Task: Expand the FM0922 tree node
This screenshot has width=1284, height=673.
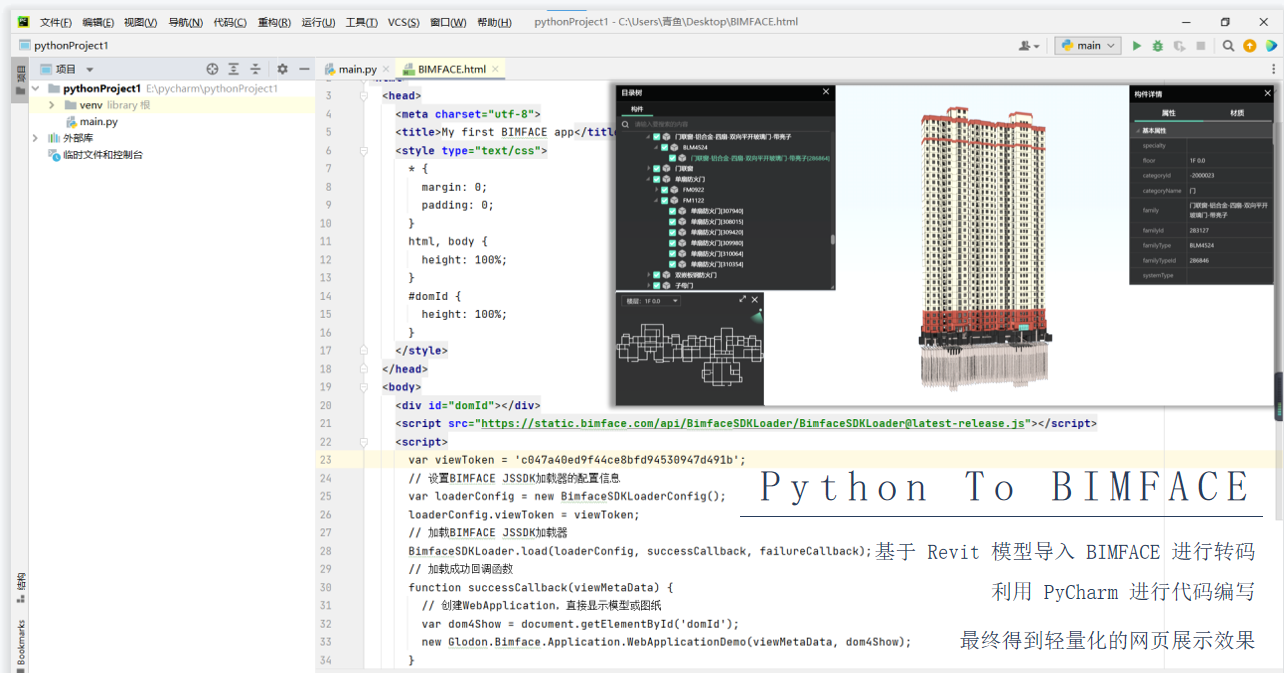Action: [657, 190]
